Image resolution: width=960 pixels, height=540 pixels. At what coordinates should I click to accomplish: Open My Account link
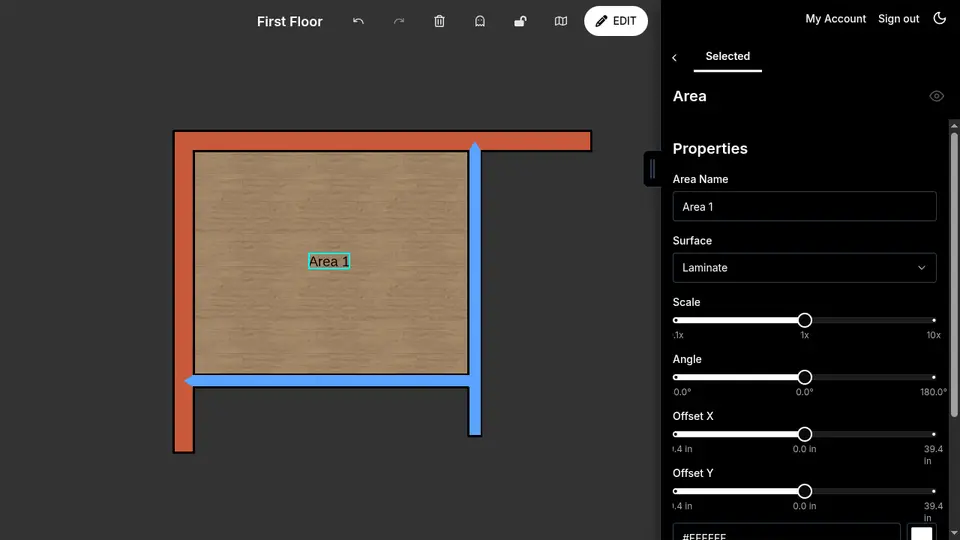point(835,19)
